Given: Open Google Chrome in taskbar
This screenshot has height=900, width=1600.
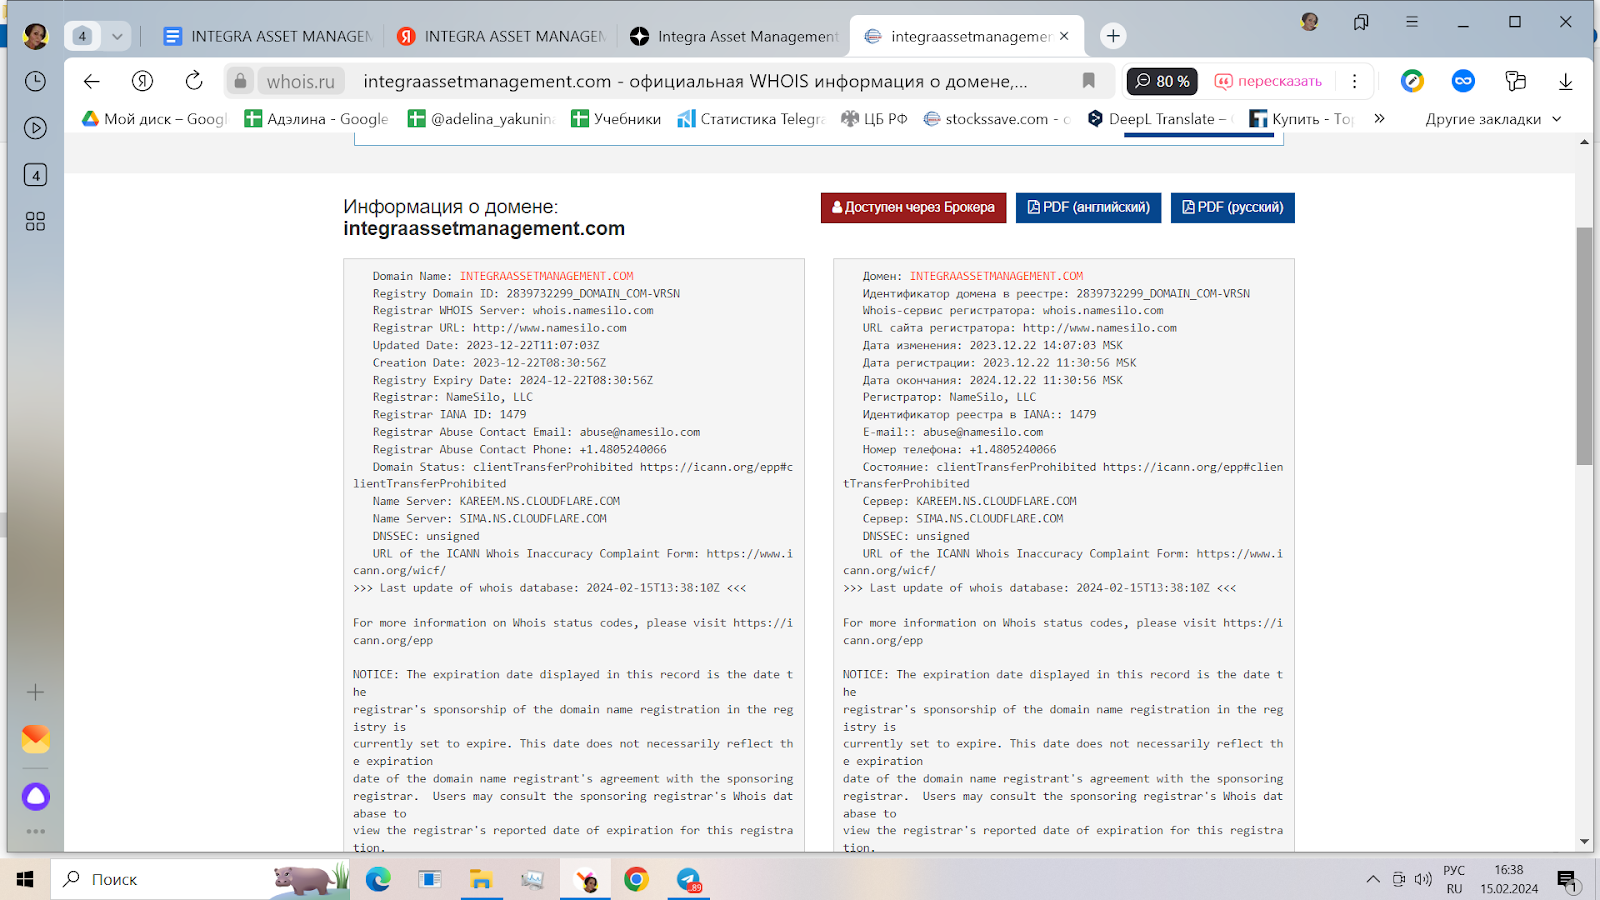Looking at the screenshot, I should (636, 879).
